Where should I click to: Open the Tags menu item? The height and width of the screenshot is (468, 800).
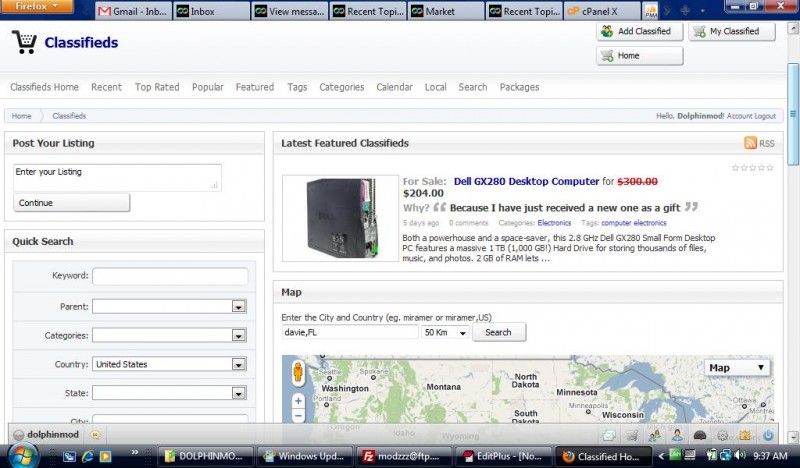[x=297, y=87]
